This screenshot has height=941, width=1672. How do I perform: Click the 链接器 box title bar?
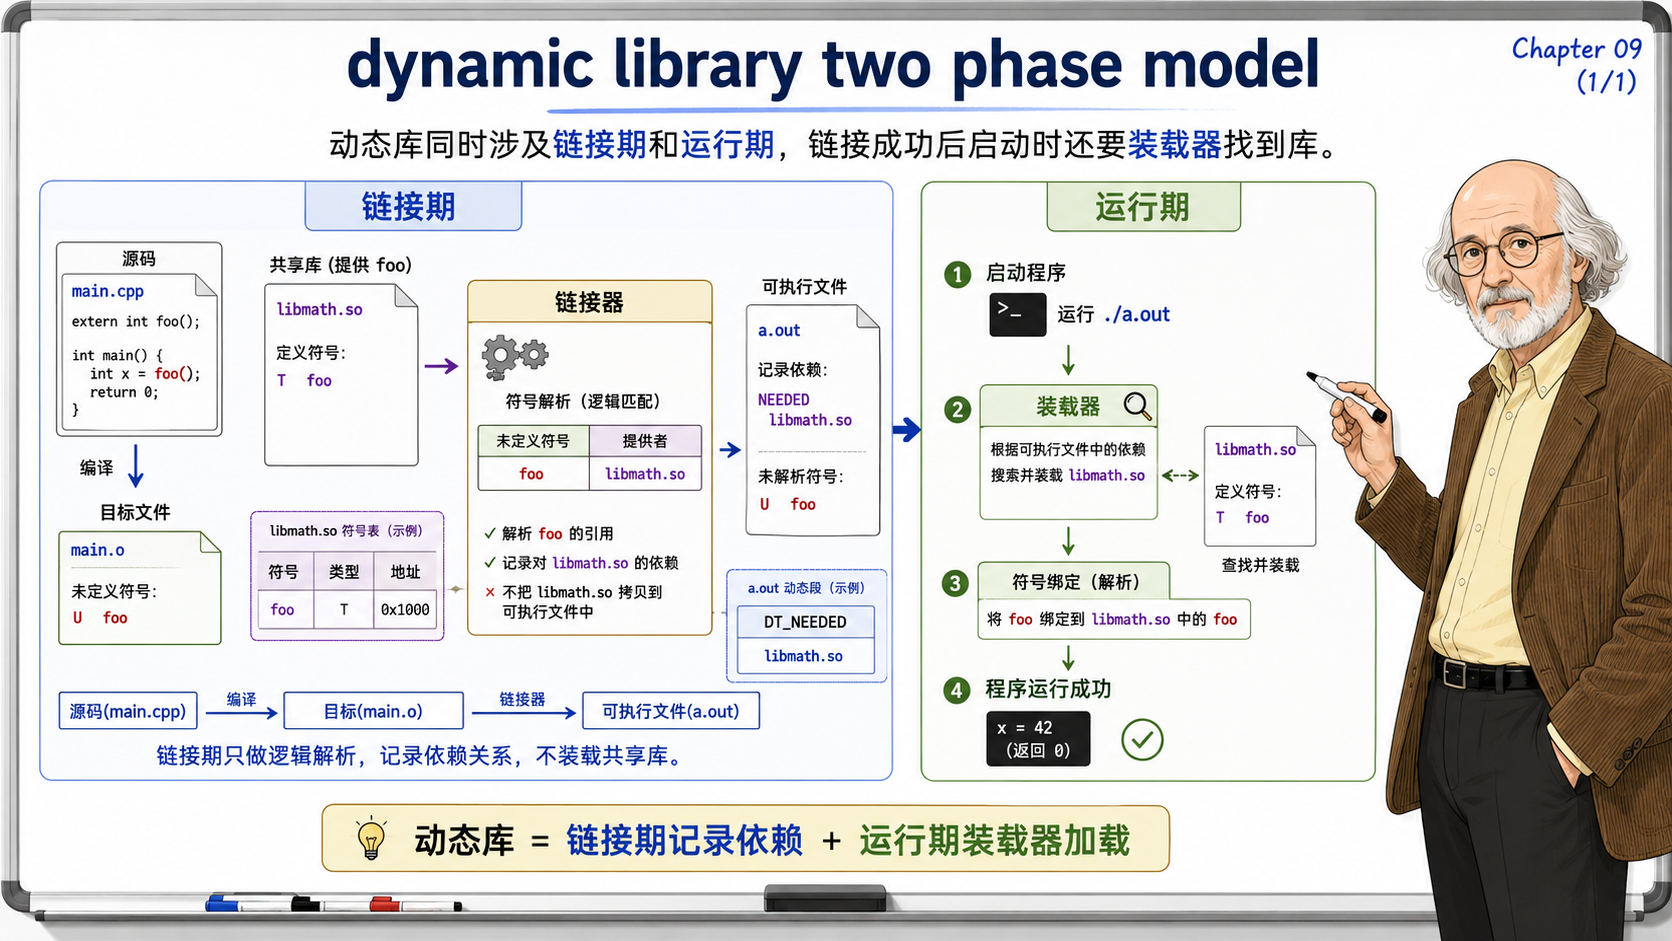(x=589, y=302)
